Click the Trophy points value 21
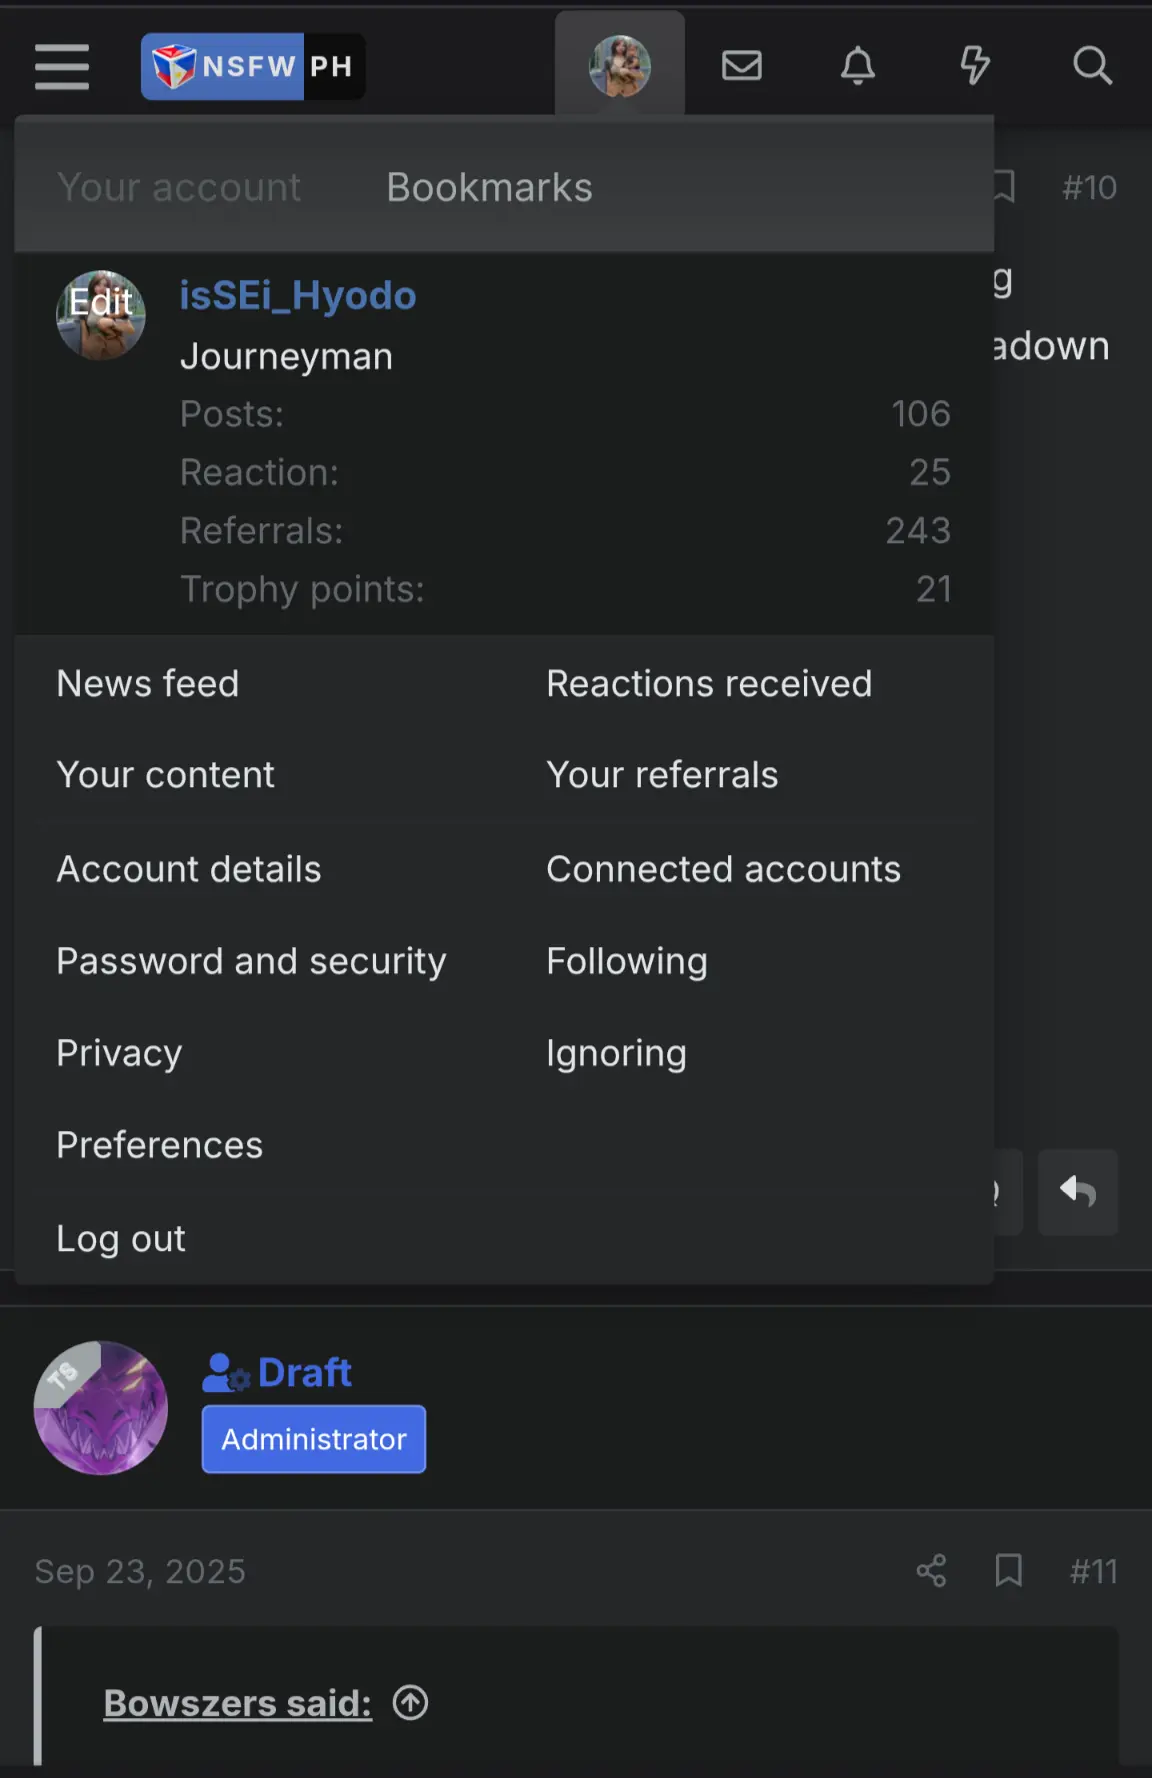The height and width of the screenshot is (1778, 1152). pyautogui.click(x=934, y=589)
